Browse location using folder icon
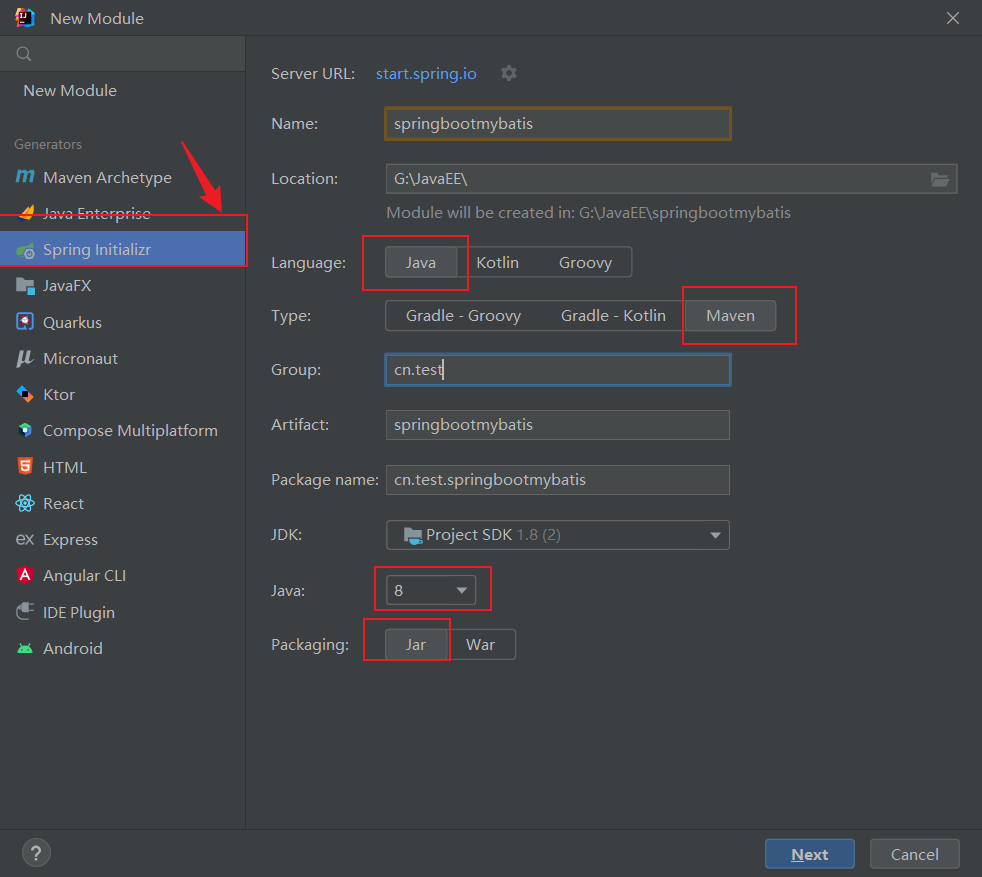Image resolution: width=982 pixels, height=877 pixels. [940, 179]
